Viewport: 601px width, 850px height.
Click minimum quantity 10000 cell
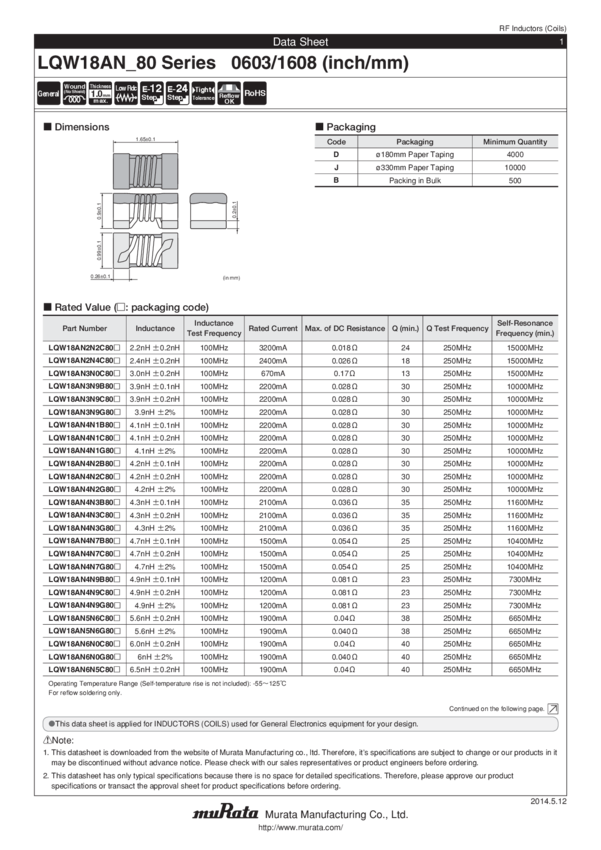tap(515, 168)
